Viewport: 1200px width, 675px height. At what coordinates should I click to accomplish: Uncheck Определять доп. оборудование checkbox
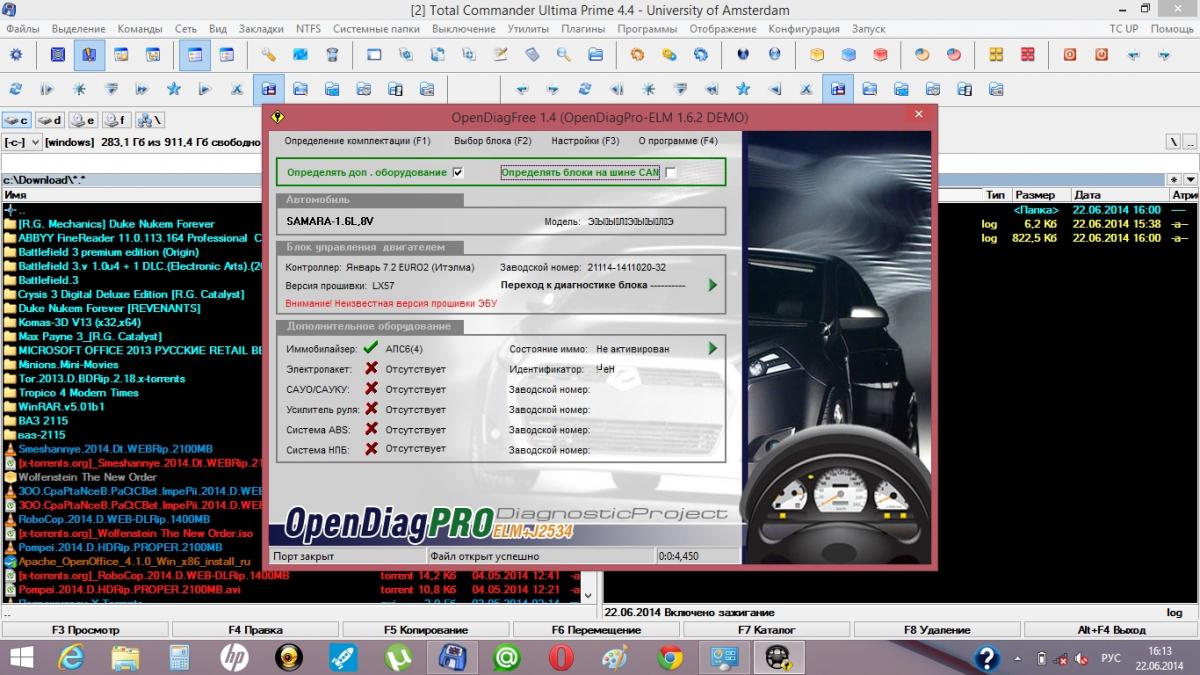click(458, 172)
